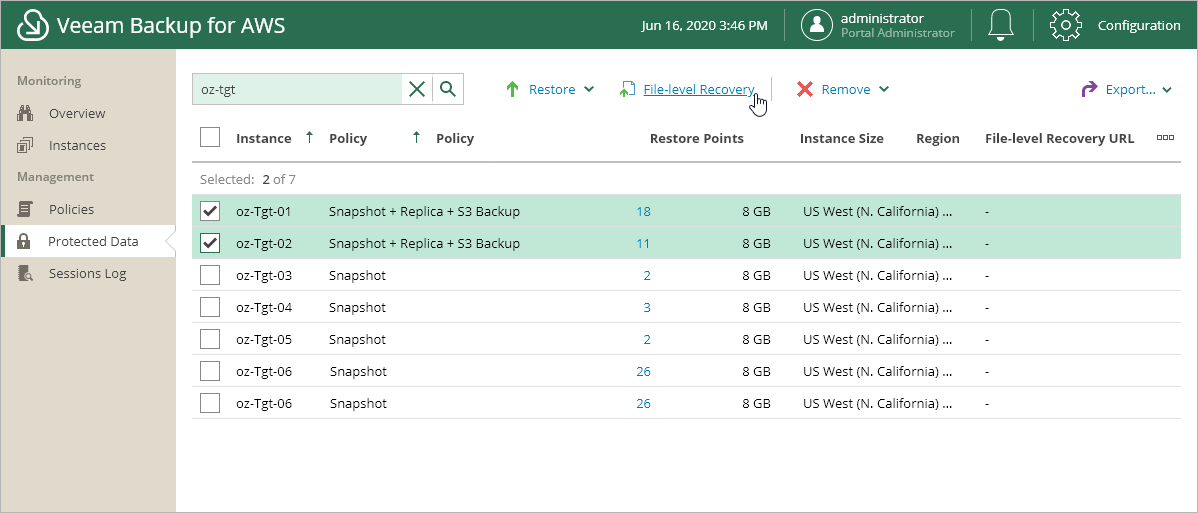Screen dimensions: 1198x513
Task: Click the Veeam Backup logo icon
Action: click(33, 25)
